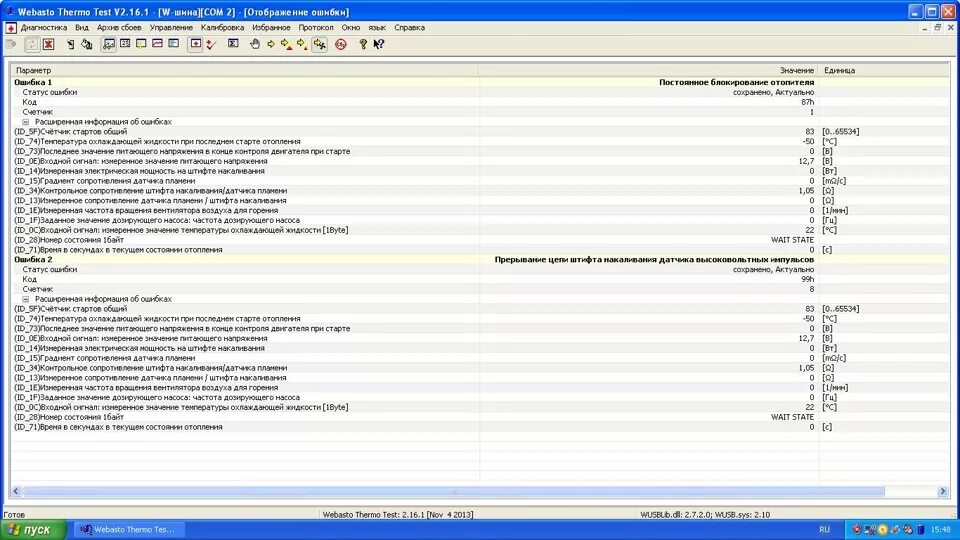Click the greyed refresh arrows toolbar icon
Screen dimensions: 960x540
pyautogui.click(x=32, y=44)
